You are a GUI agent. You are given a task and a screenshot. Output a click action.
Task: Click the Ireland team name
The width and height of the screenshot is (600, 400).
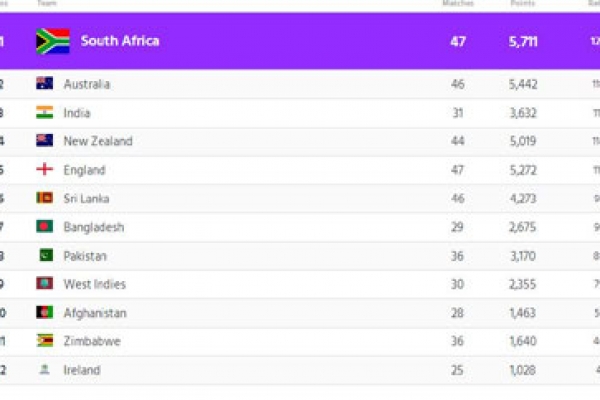click(82, 370)
